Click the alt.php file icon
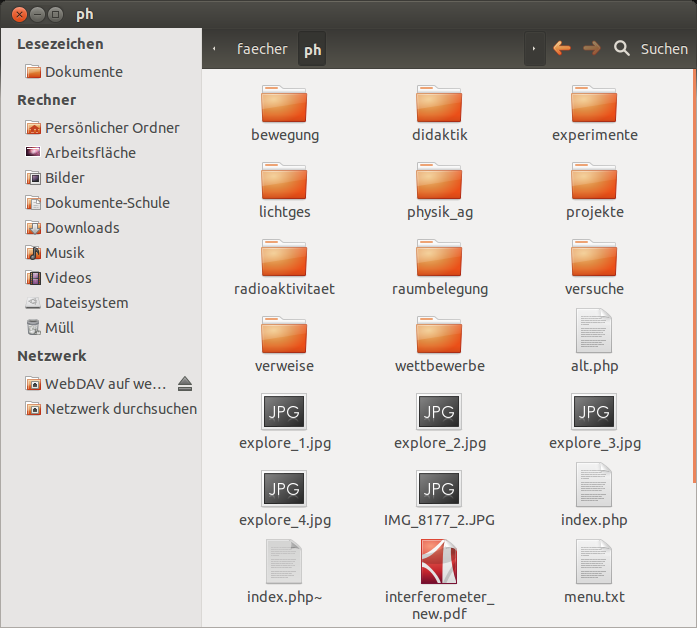697x628 pixels. (x=594, y=332)
